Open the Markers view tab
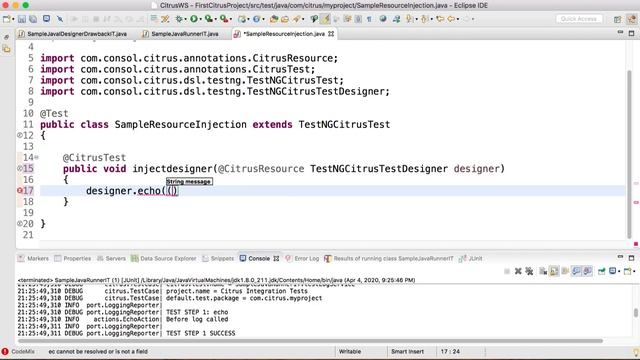Screen dimensions: 640x360 [33, 258]
